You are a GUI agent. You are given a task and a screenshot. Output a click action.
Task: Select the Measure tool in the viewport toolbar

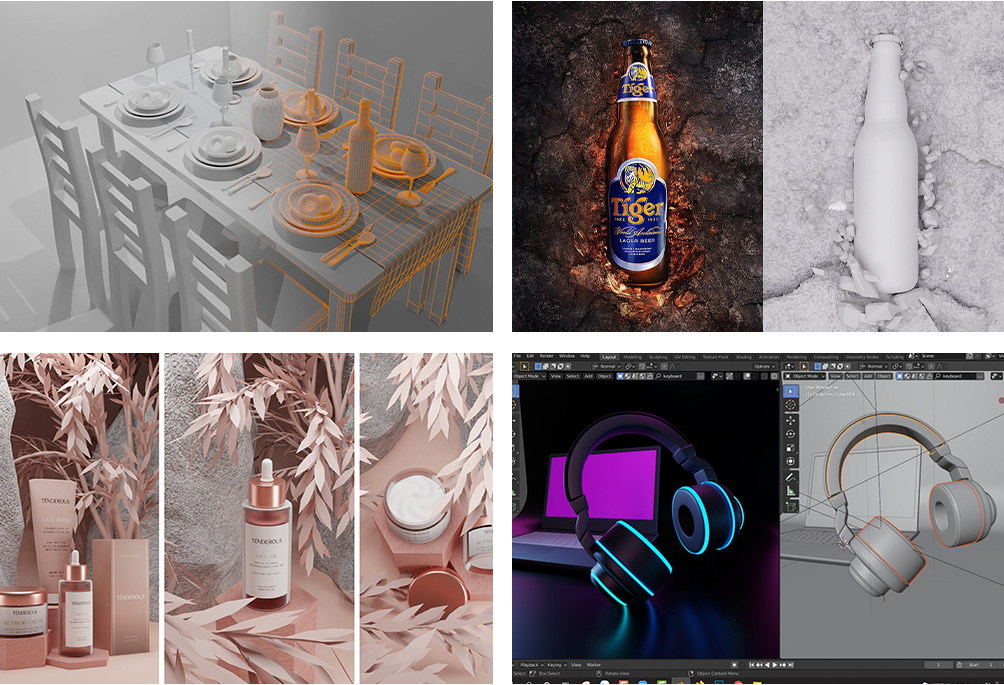[x=790, y=491]
